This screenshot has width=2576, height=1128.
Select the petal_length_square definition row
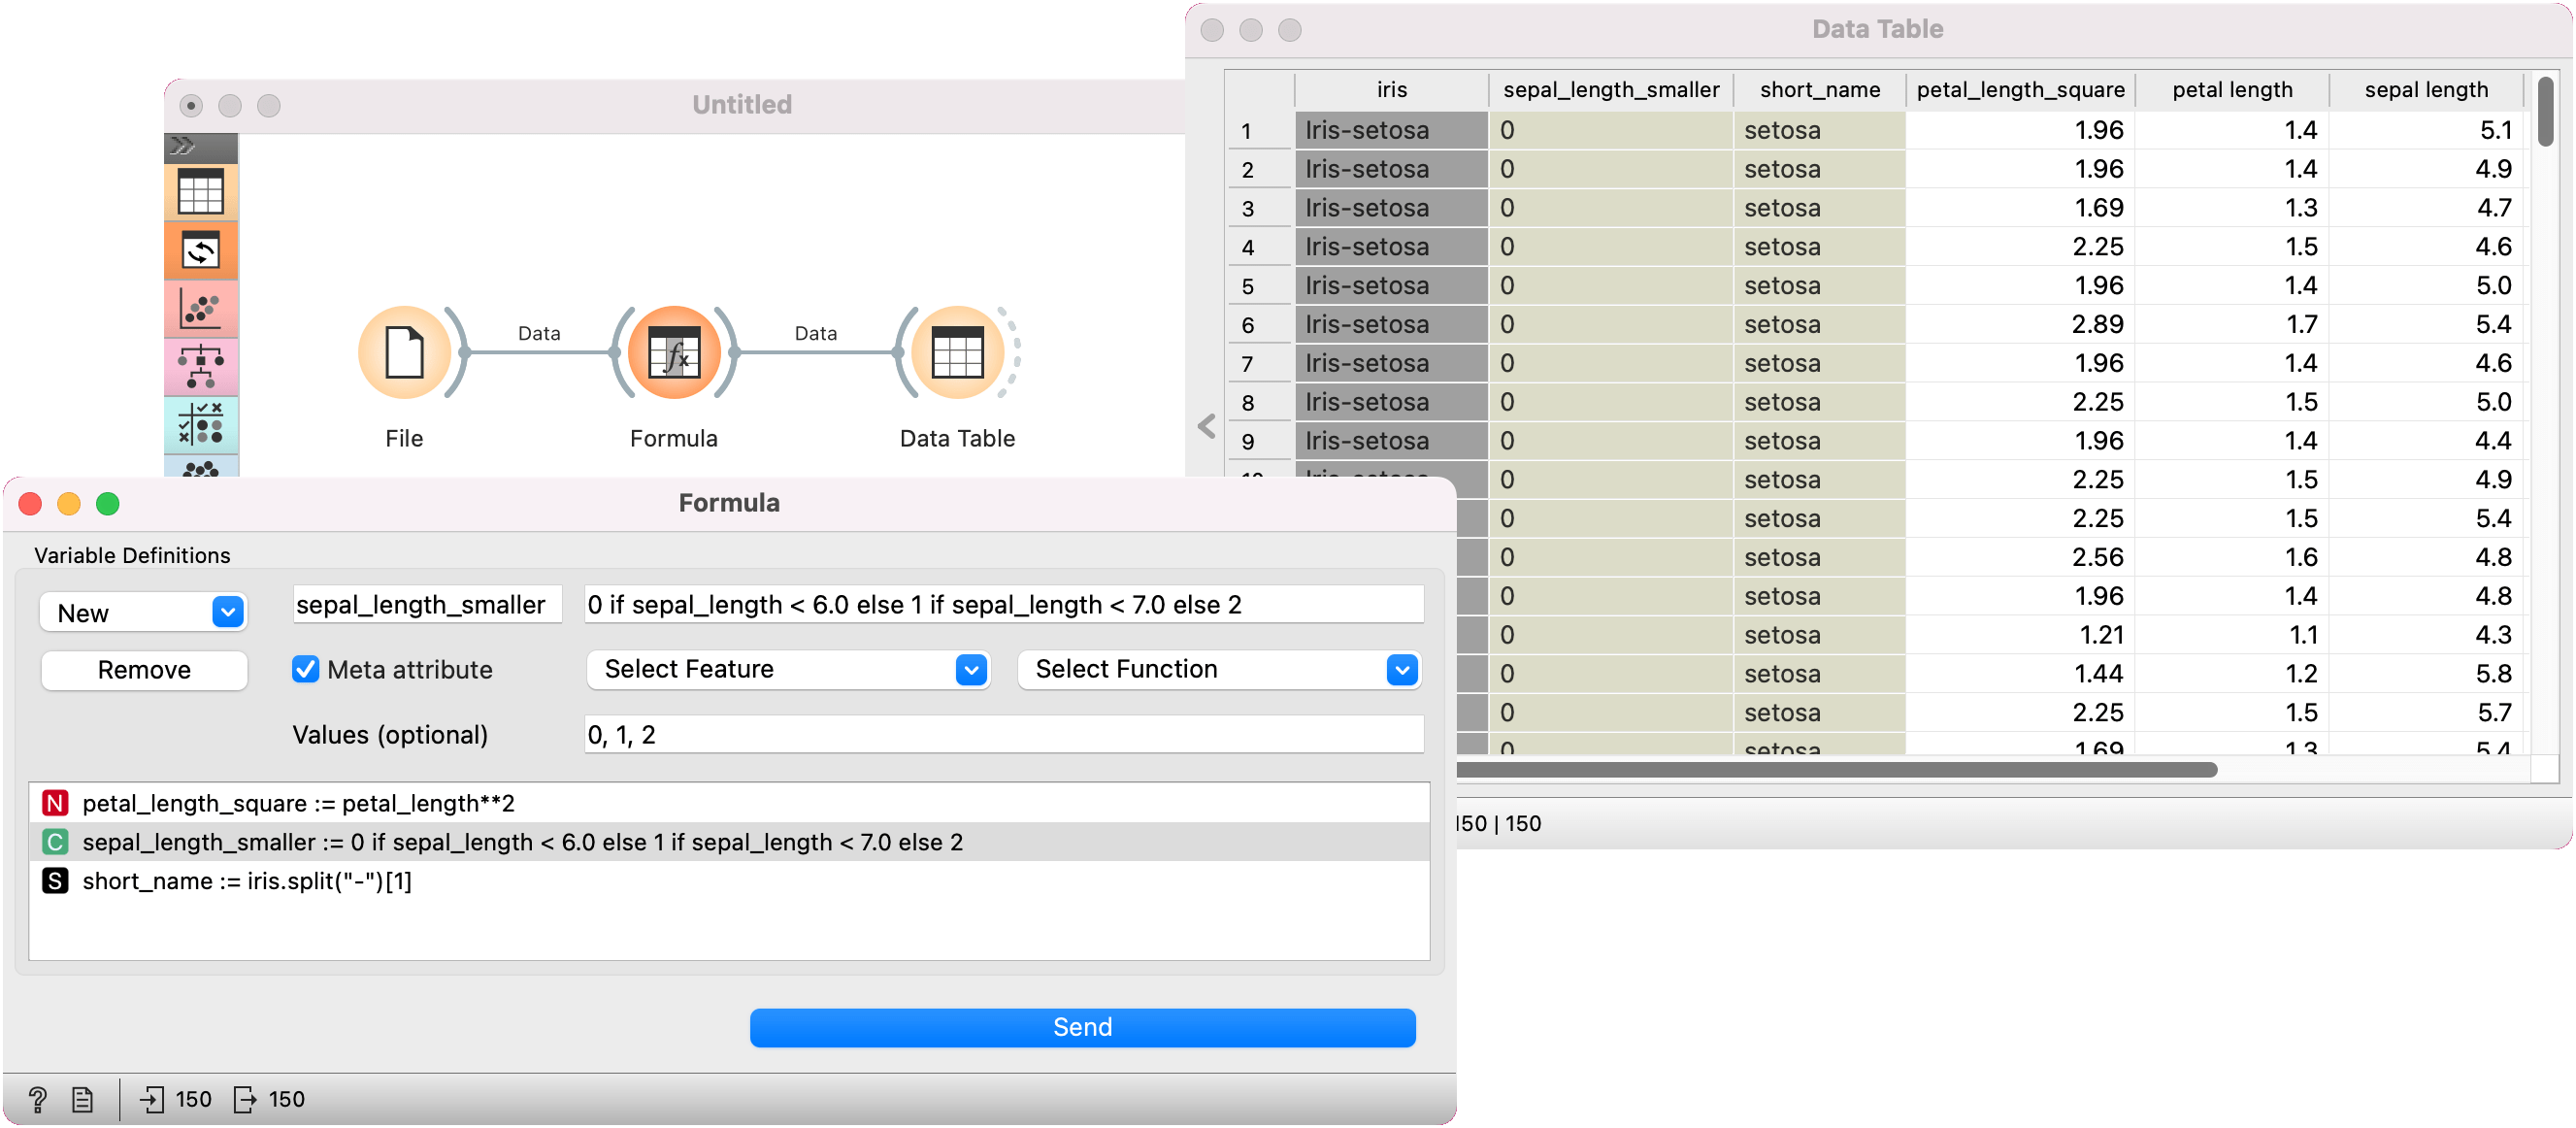298,803
